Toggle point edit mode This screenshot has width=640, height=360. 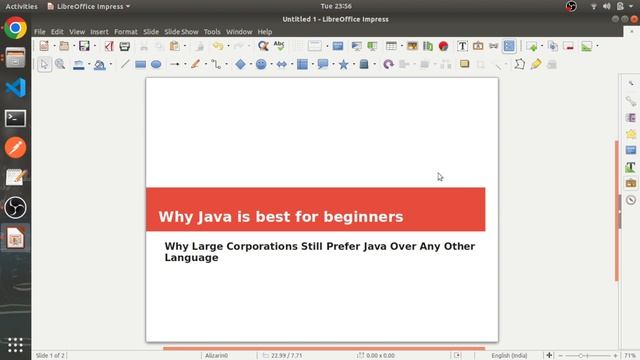[519, 64]
